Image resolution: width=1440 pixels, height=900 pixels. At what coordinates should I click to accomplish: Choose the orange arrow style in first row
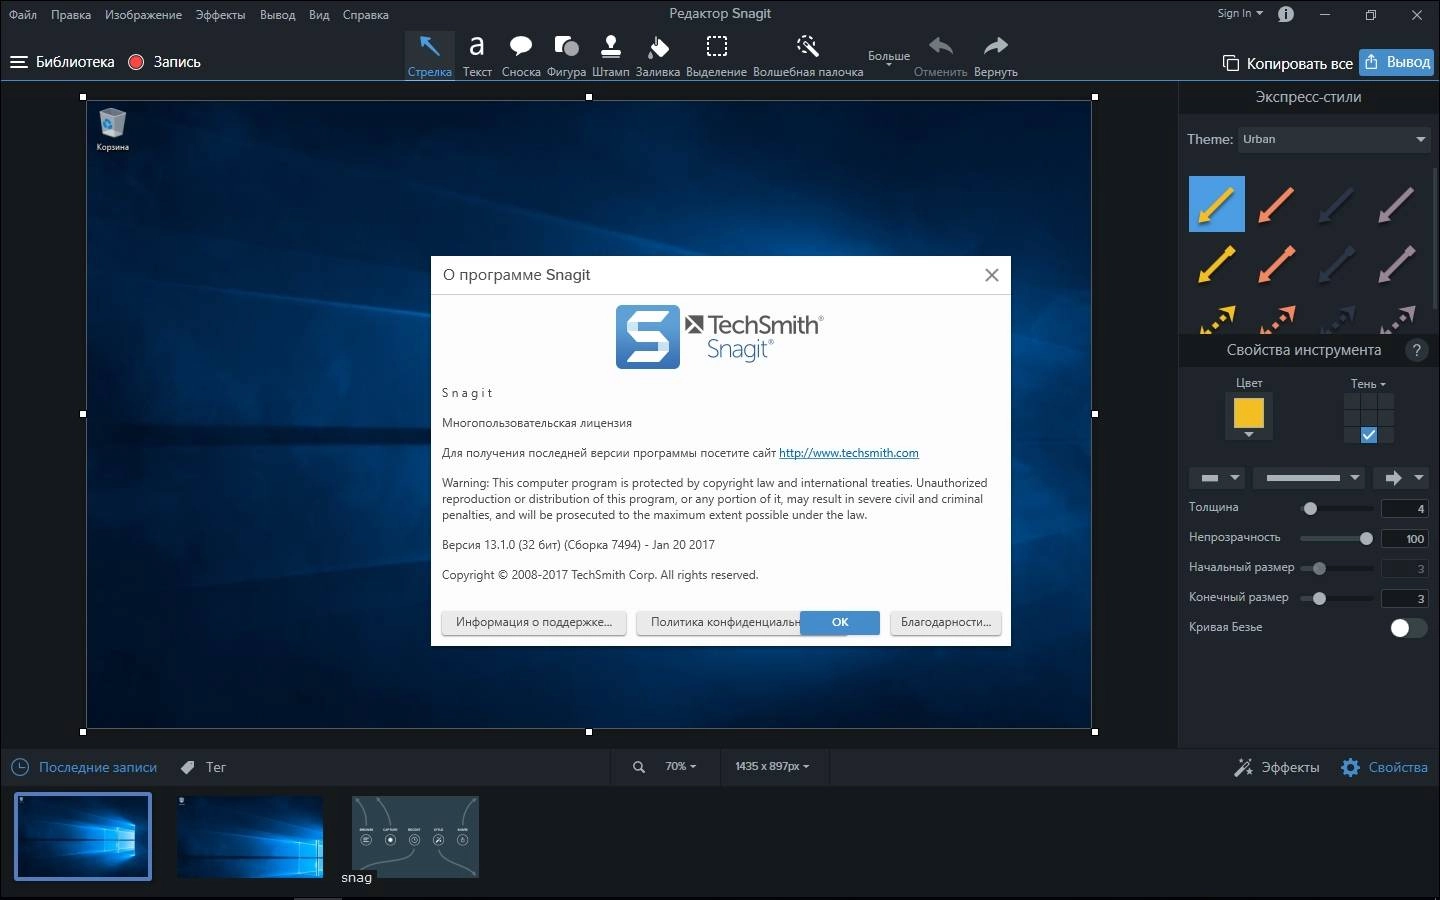[1276, 204]
